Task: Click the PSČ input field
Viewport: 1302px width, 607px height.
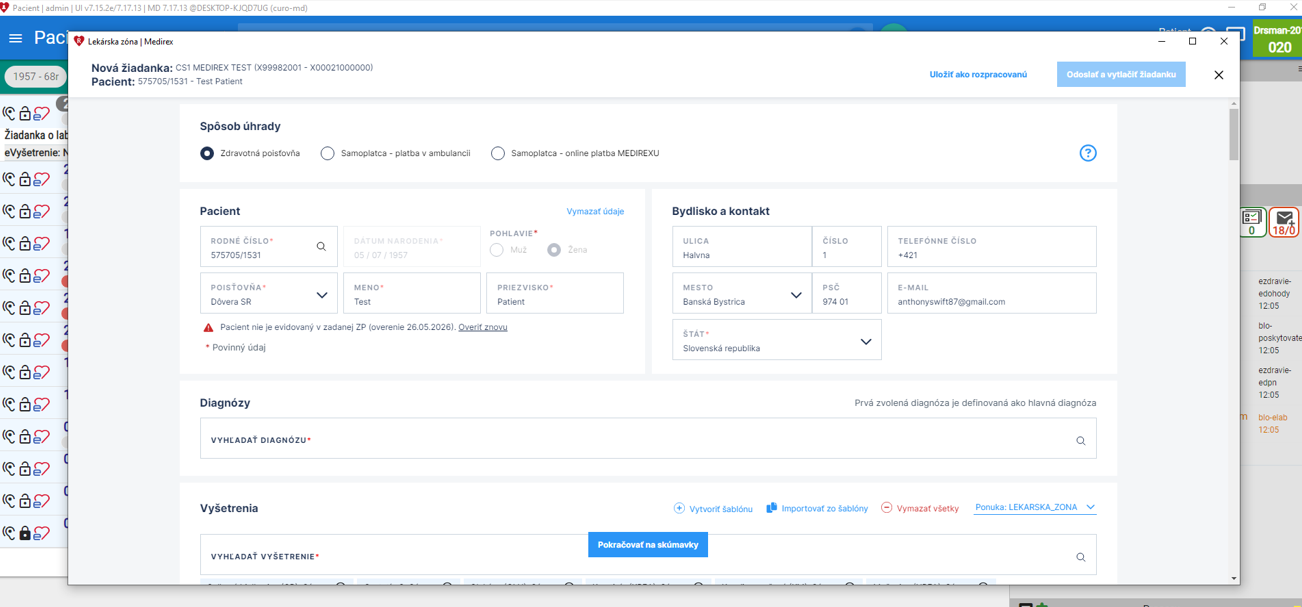Action: [x=847, y=294]
